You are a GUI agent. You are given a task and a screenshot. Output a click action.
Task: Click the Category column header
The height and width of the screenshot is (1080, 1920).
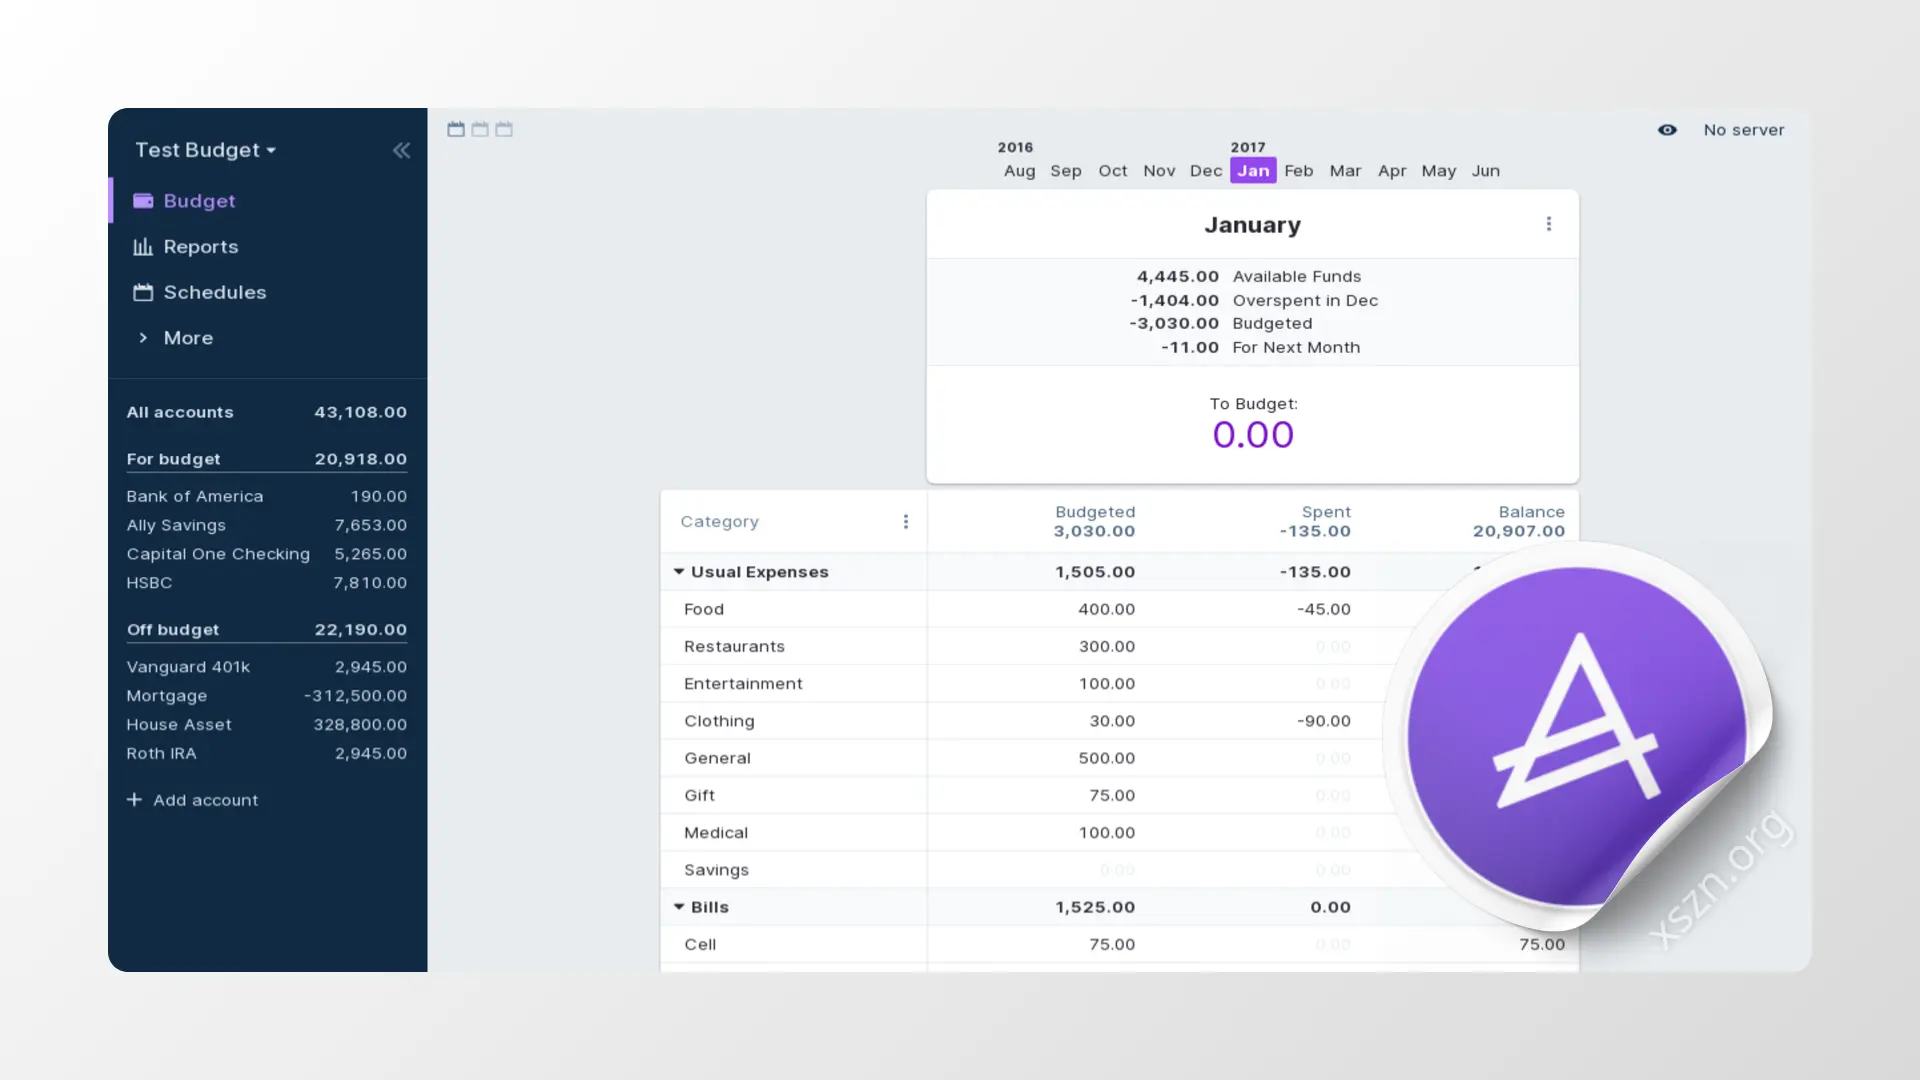[719, 522]
